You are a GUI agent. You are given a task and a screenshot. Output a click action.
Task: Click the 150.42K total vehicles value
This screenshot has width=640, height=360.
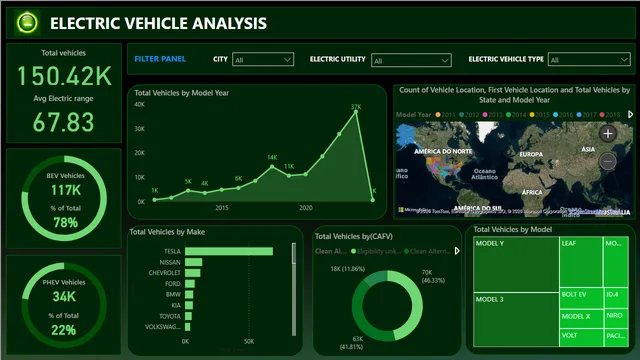coord(64,76)
